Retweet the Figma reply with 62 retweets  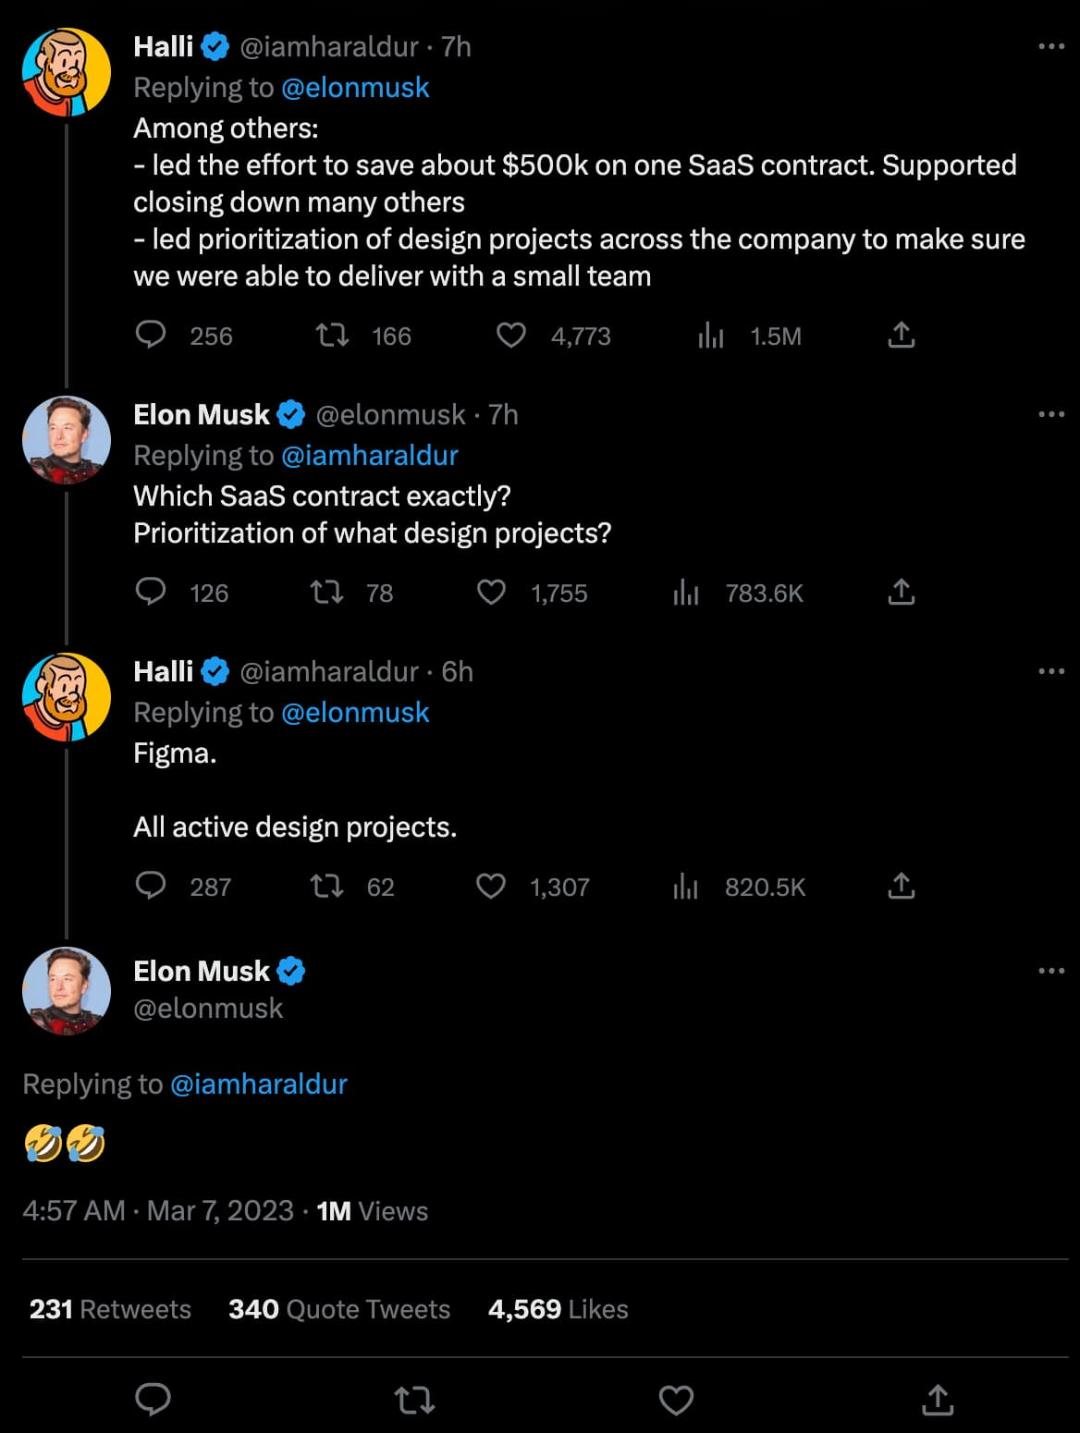click(327, 886)
